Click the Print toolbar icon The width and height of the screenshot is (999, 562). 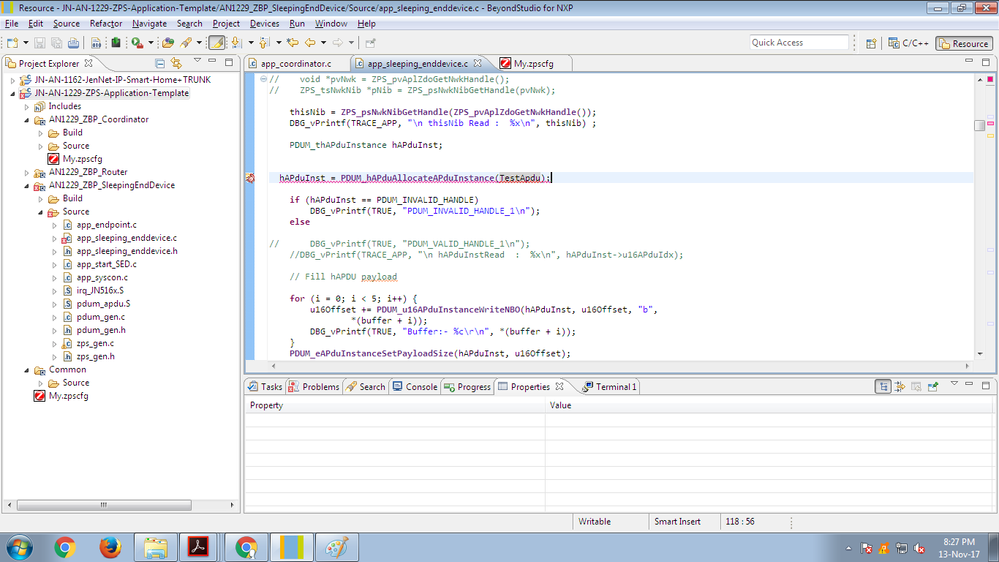pos(73,43)
